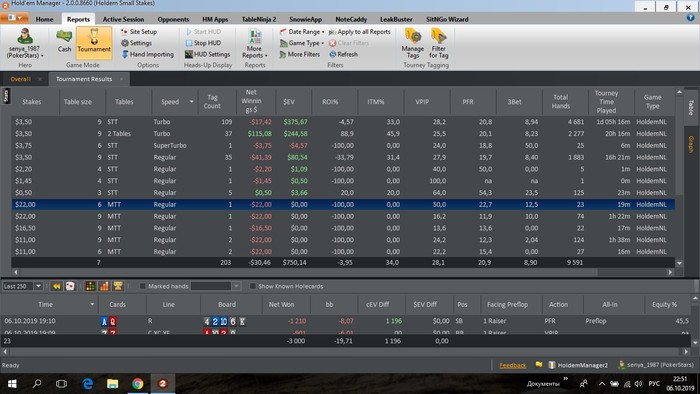Click the yellow rewind arrows icon

tap(56, 286)
